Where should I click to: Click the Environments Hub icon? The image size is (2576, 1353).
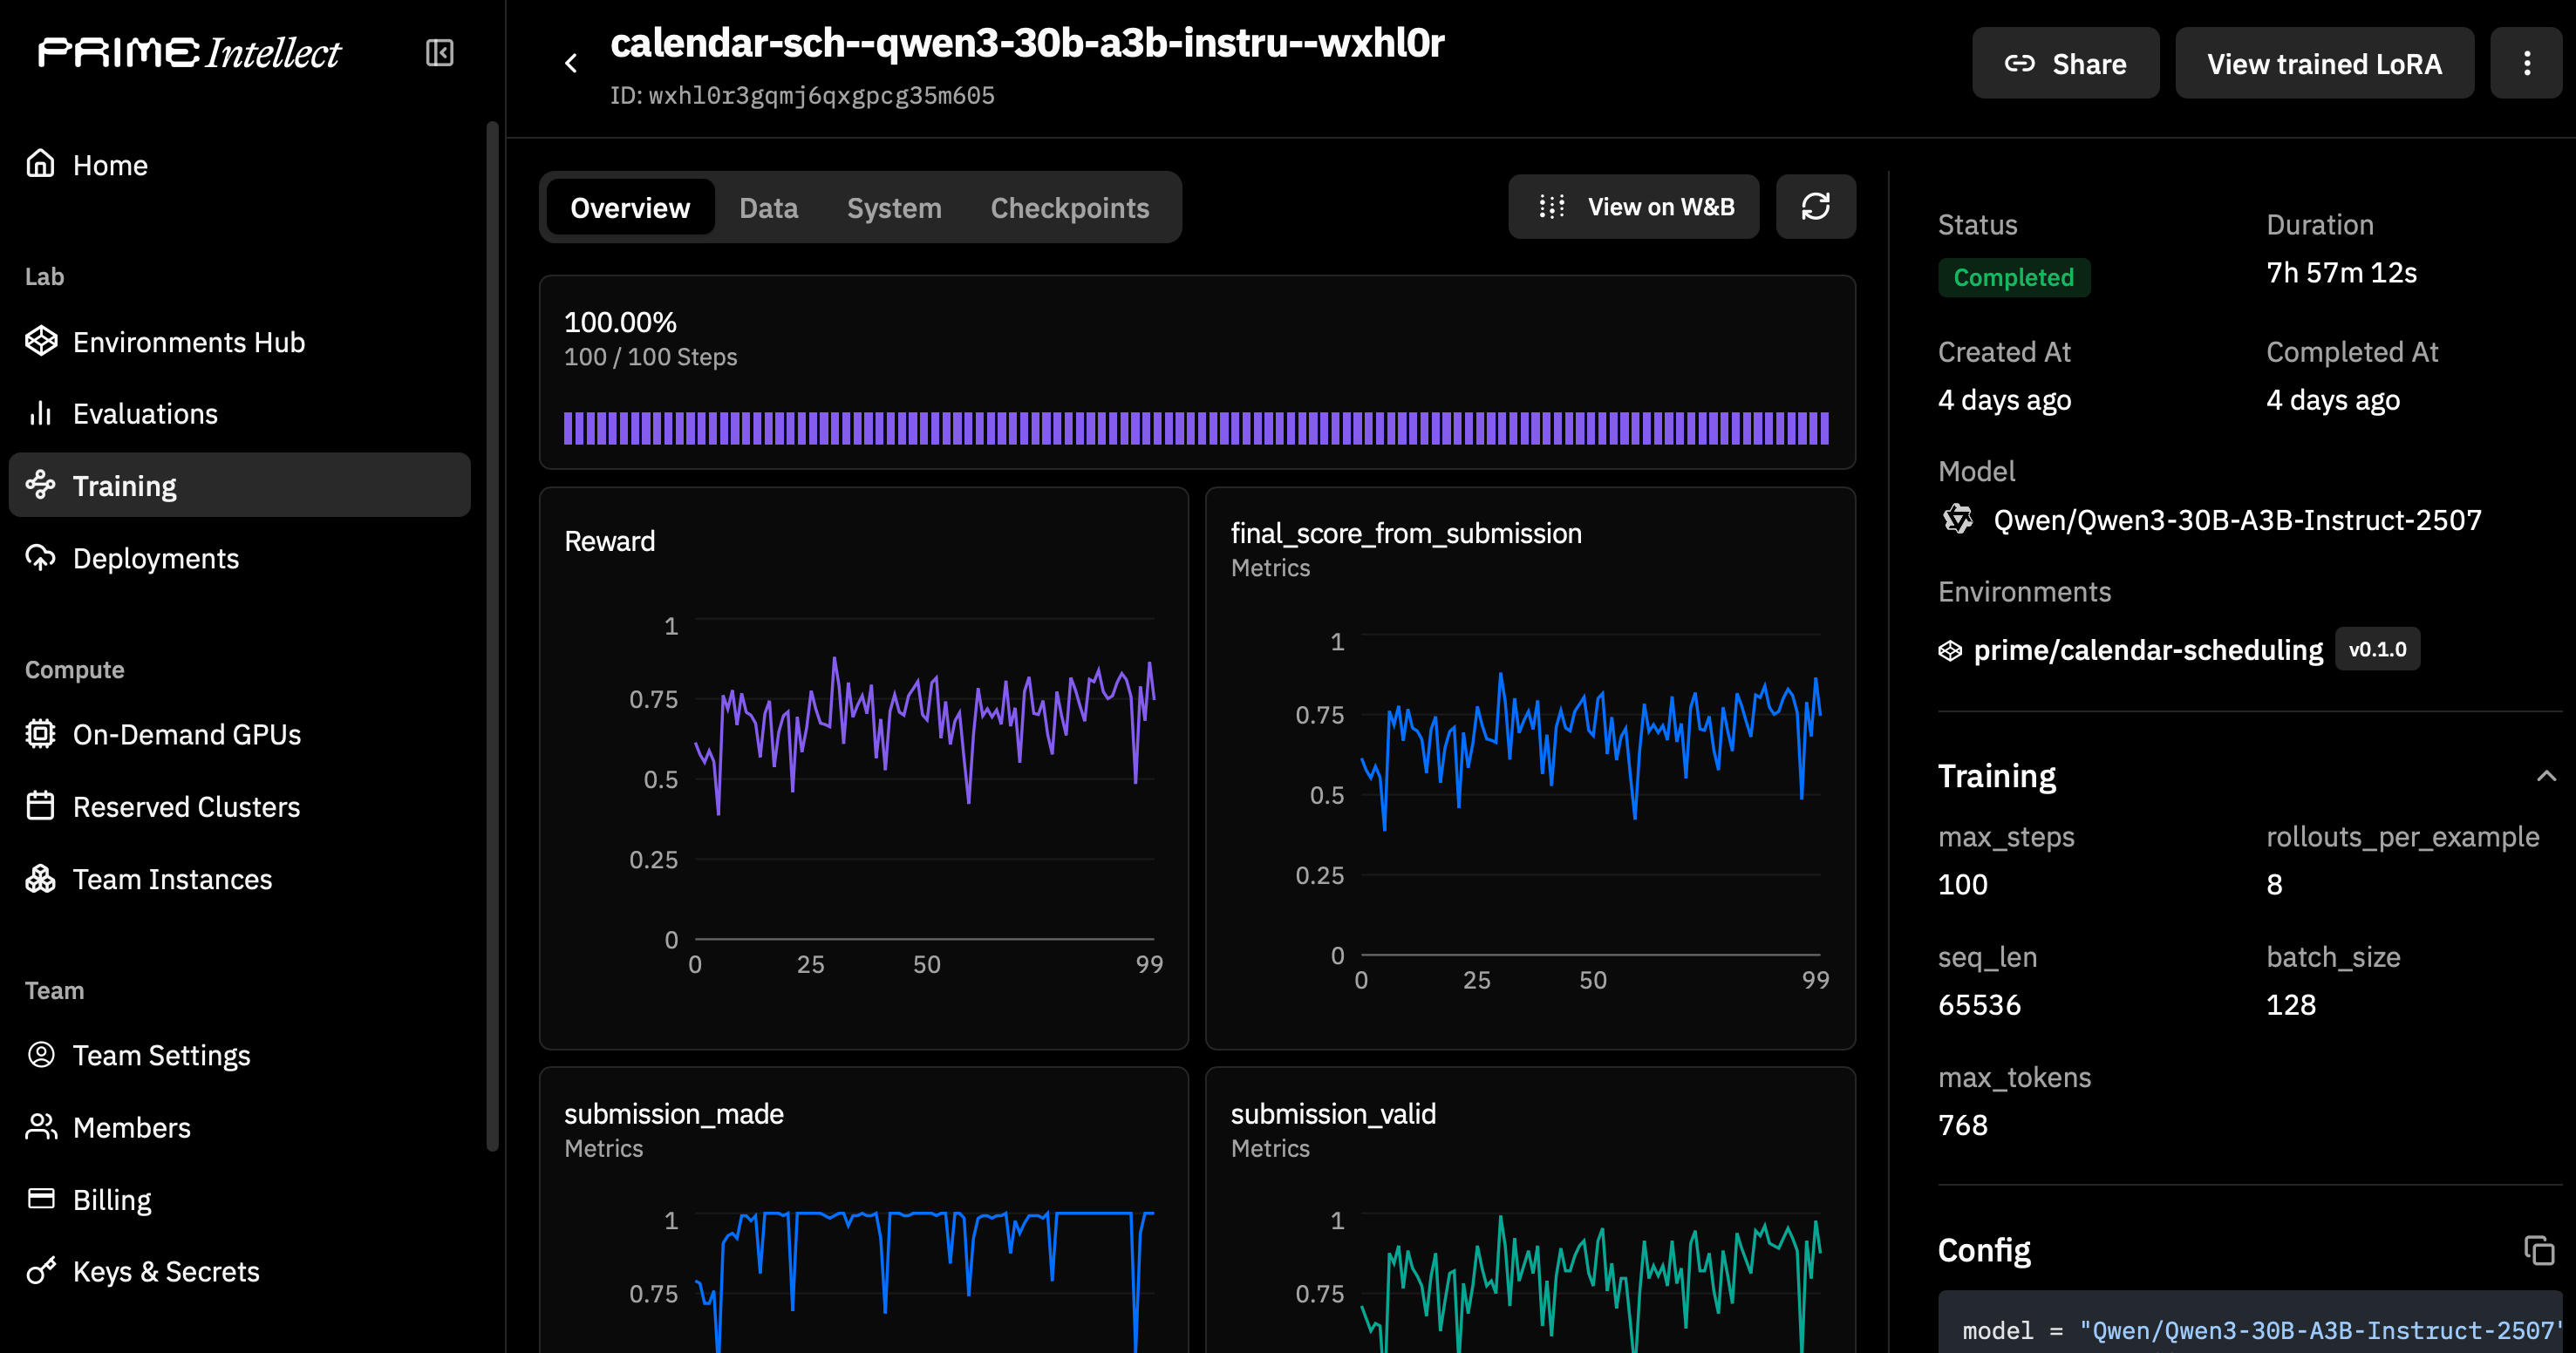click(40, 341)
